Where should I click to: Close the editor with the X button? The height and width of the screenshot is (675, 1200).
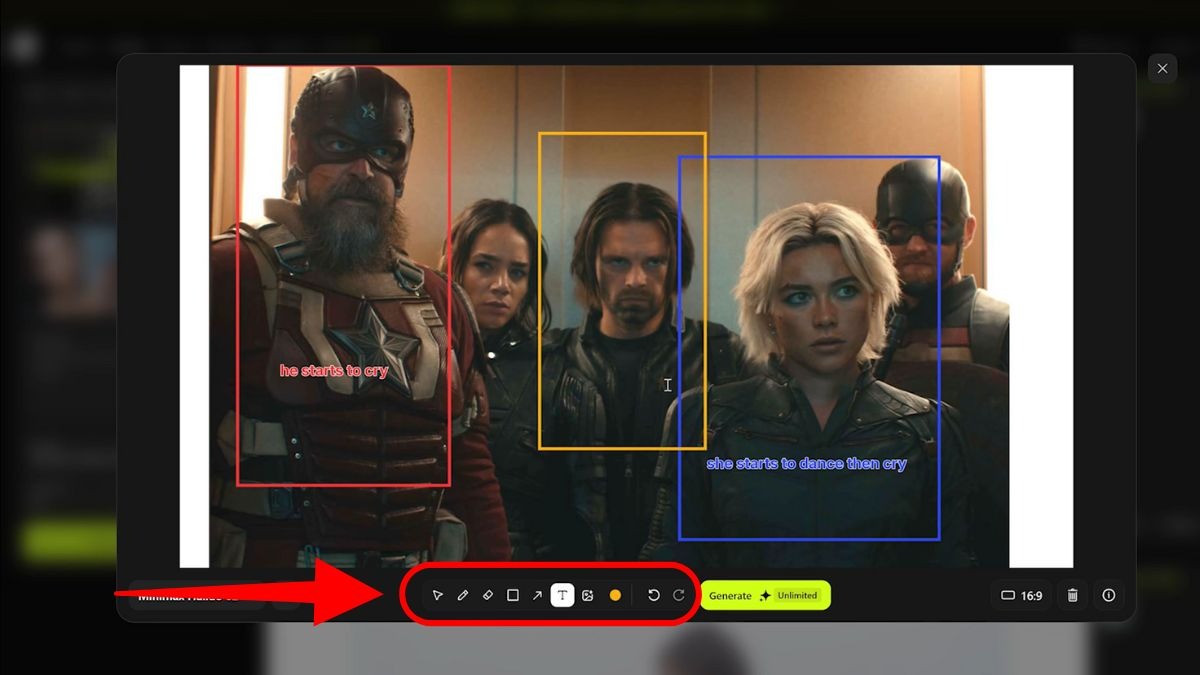(x=1162, y=68)
